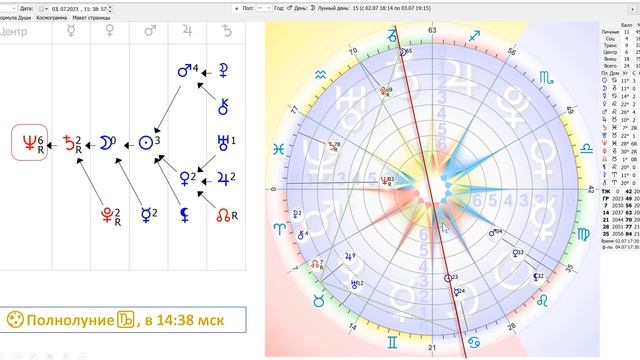Click the Полнолуние 14:38 мск banner
640x360 pixels.
click(122, 320)
